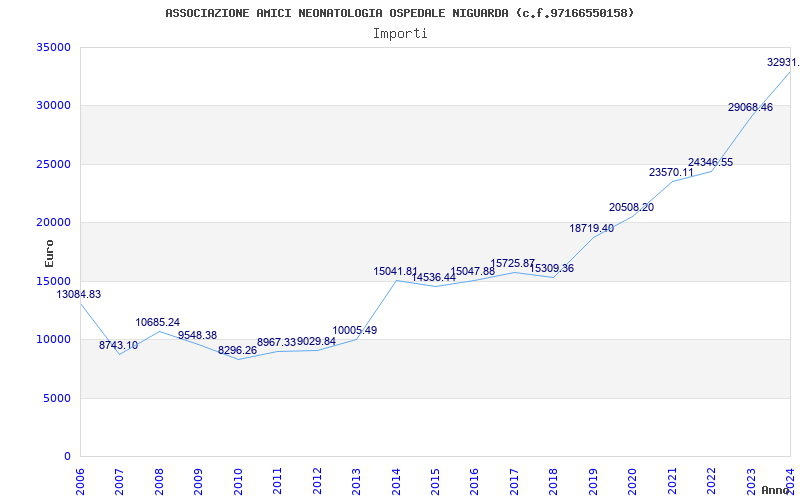Image resolution: width=800 pixels, height=500 pixels.
Task: Click the 35000 y-axis label
Action: pos(53,47)
